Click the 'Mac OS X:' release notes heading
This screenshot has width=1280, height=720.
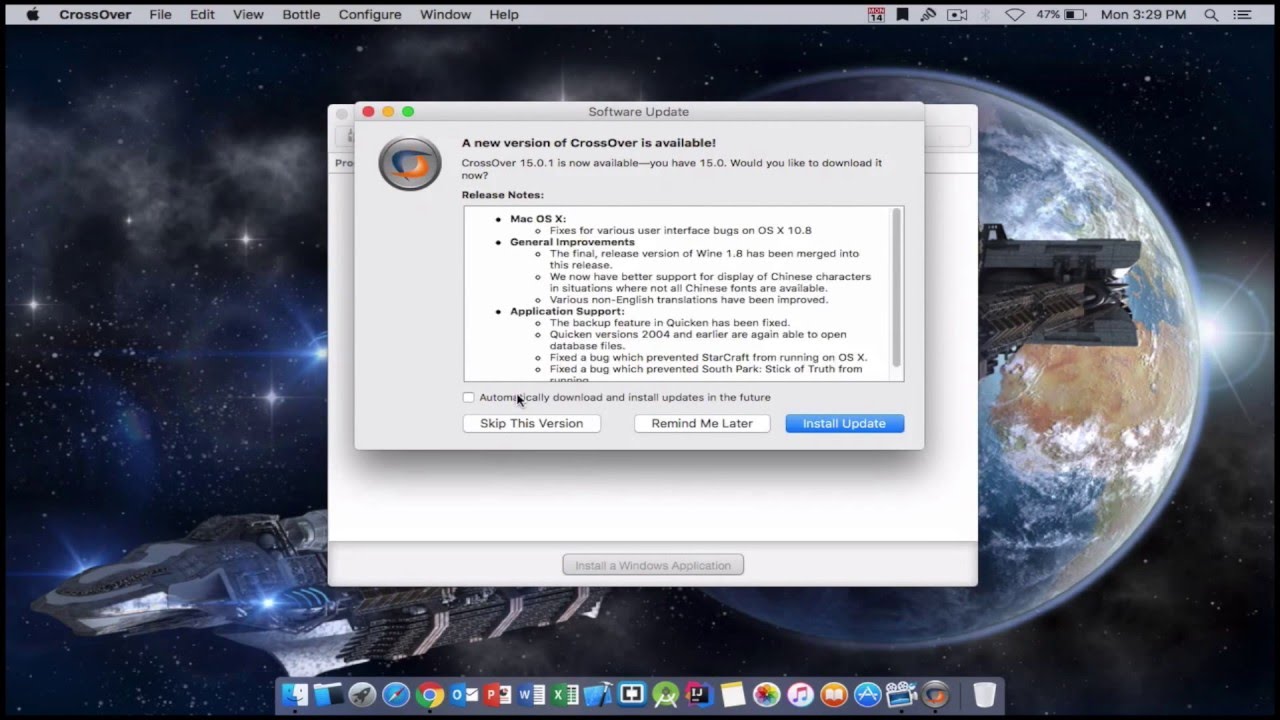pos(538,219)
